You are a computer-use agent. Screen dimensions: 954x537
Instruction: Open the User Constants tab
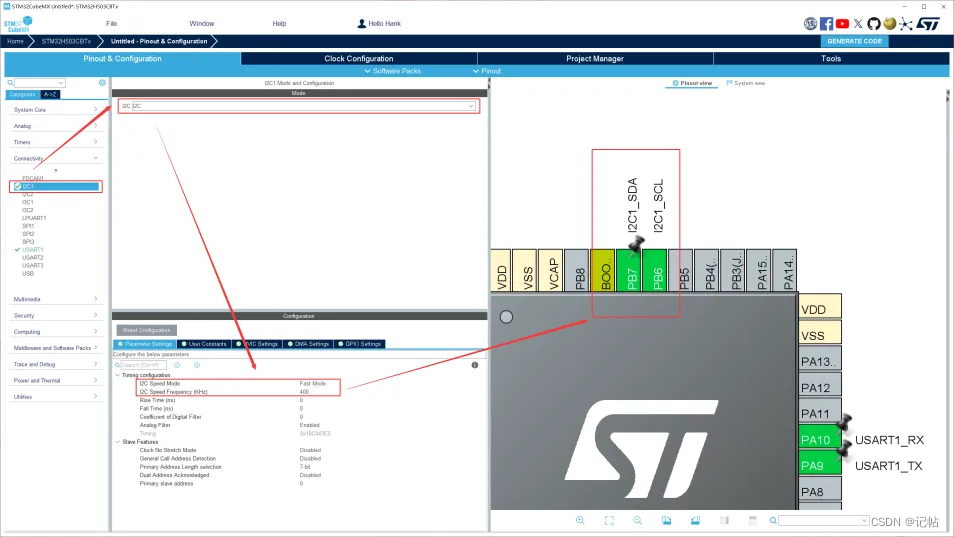click(204, 344)
